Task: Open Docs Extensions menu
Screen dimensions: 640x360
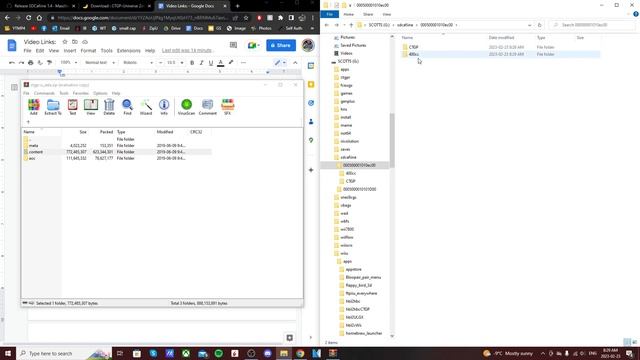Action: point(129,51)
